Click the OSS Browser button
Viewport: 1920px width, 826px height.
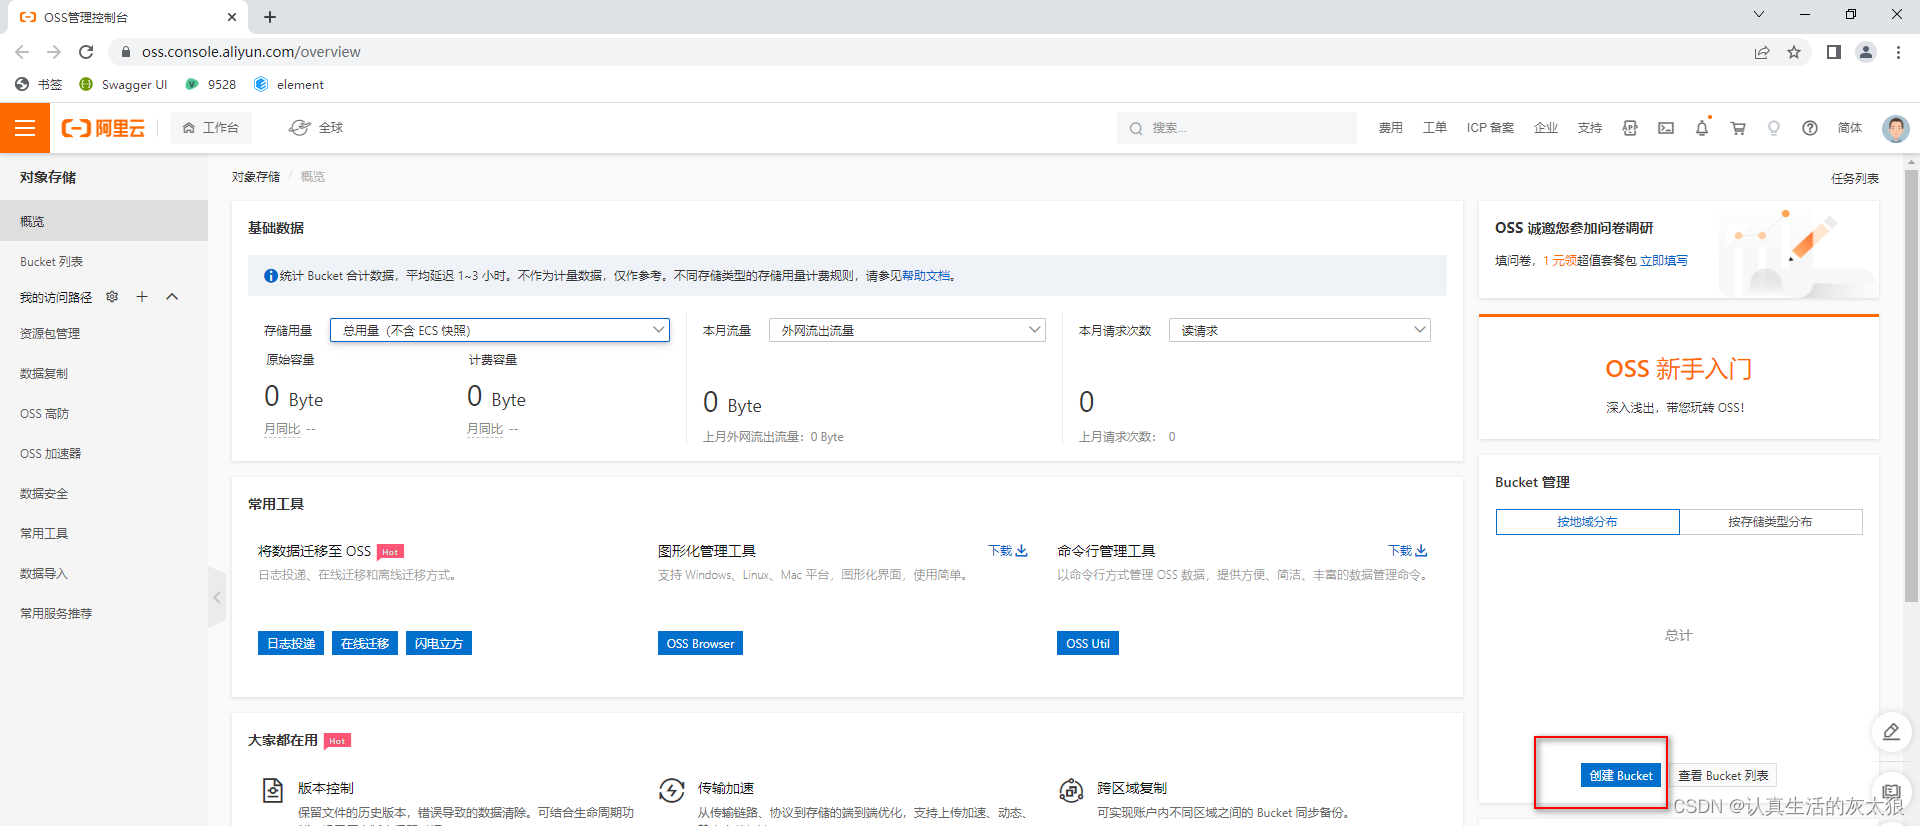700,643
